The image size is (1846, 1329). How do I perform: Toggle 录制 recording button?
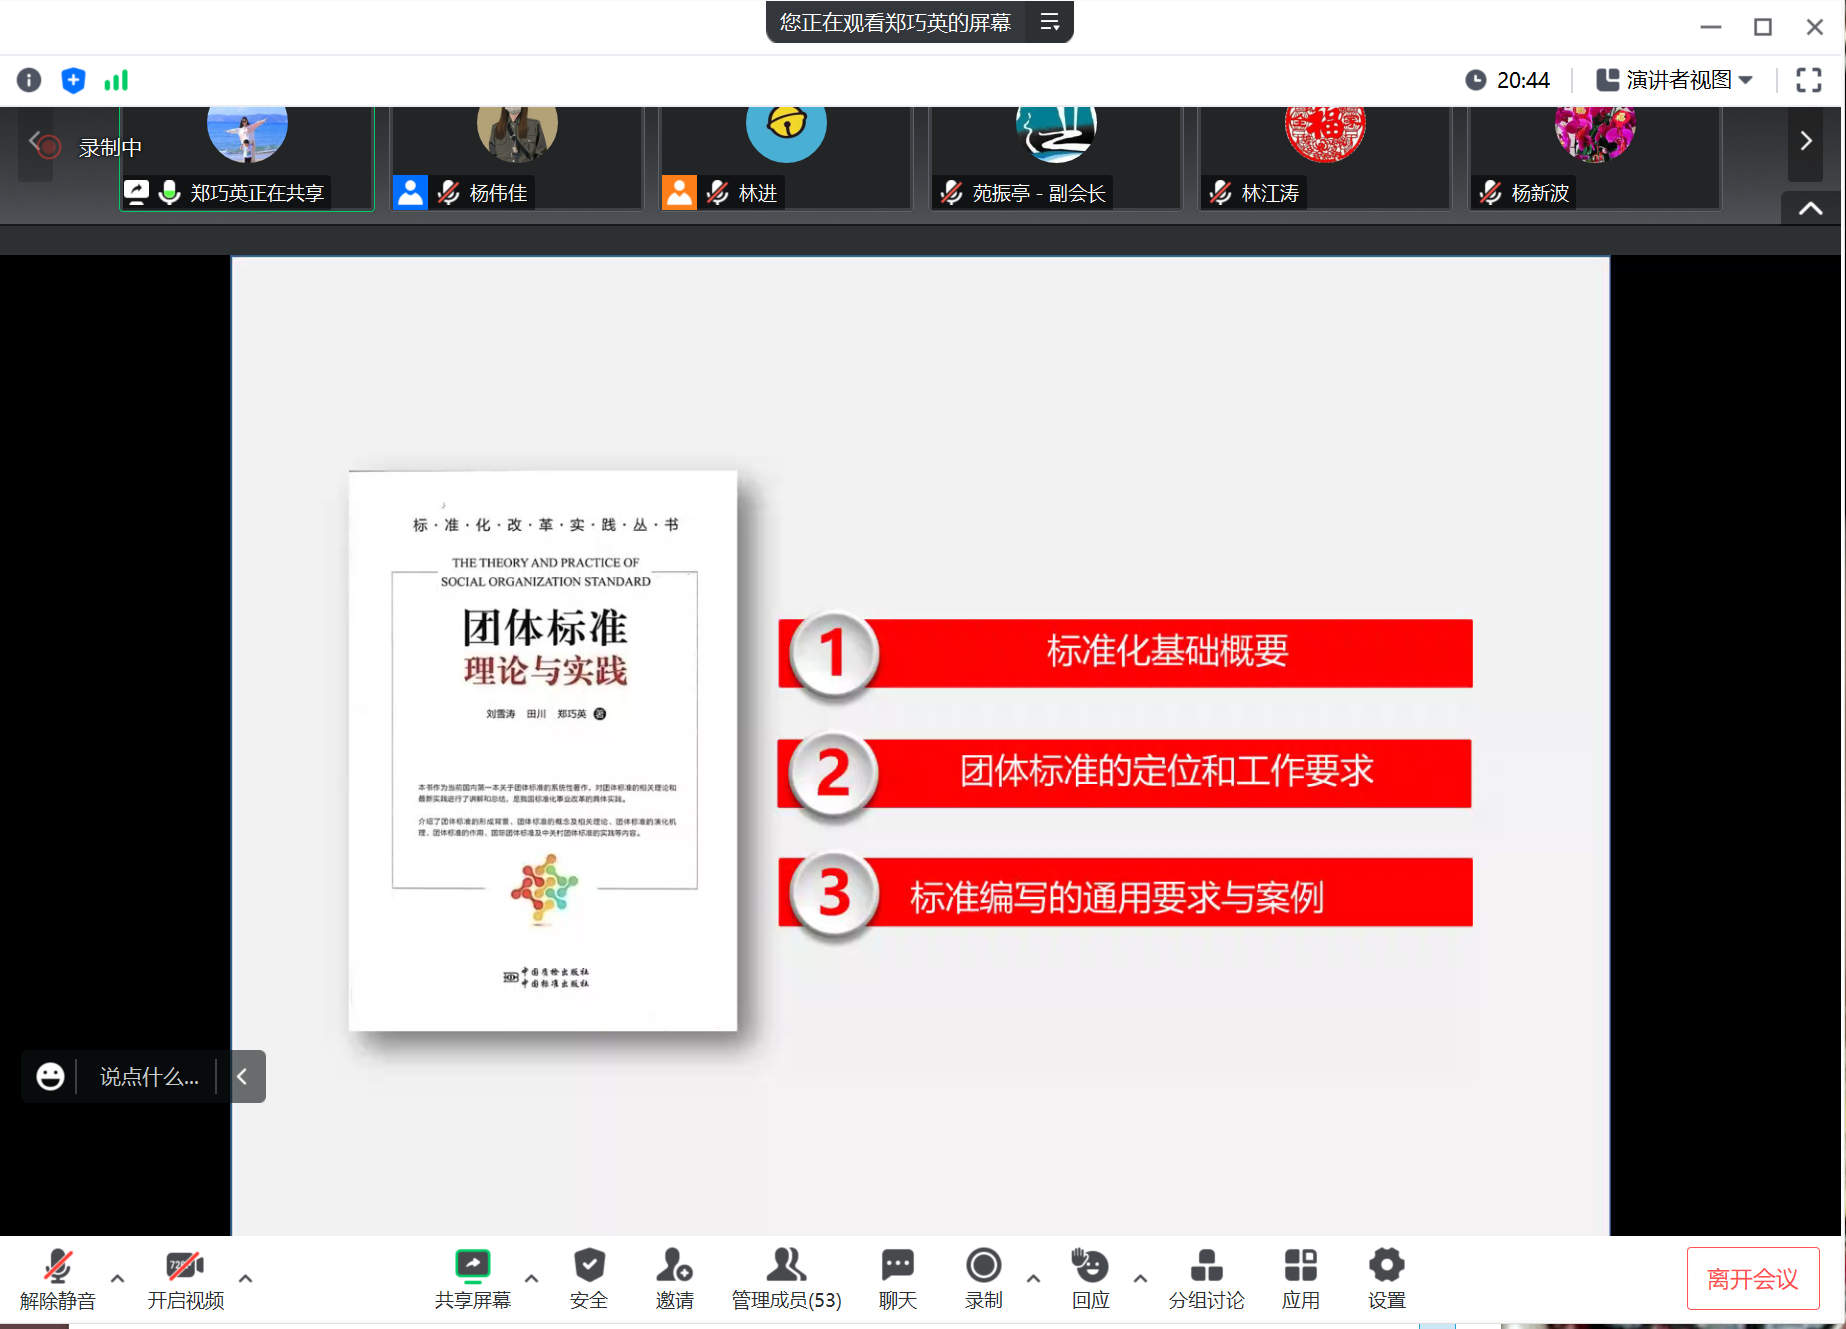(983, 1279)
